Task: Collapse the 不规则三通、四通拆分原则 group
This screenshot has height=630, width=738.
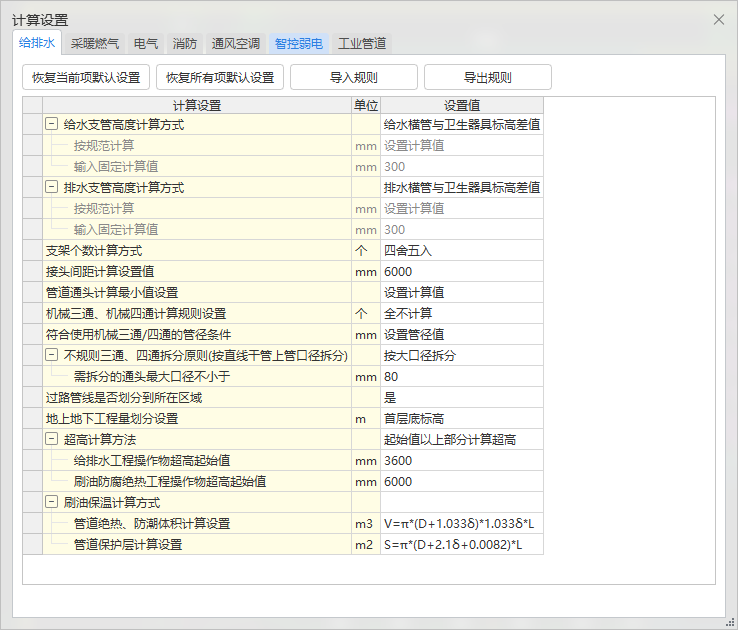Action: coord(51,355)
